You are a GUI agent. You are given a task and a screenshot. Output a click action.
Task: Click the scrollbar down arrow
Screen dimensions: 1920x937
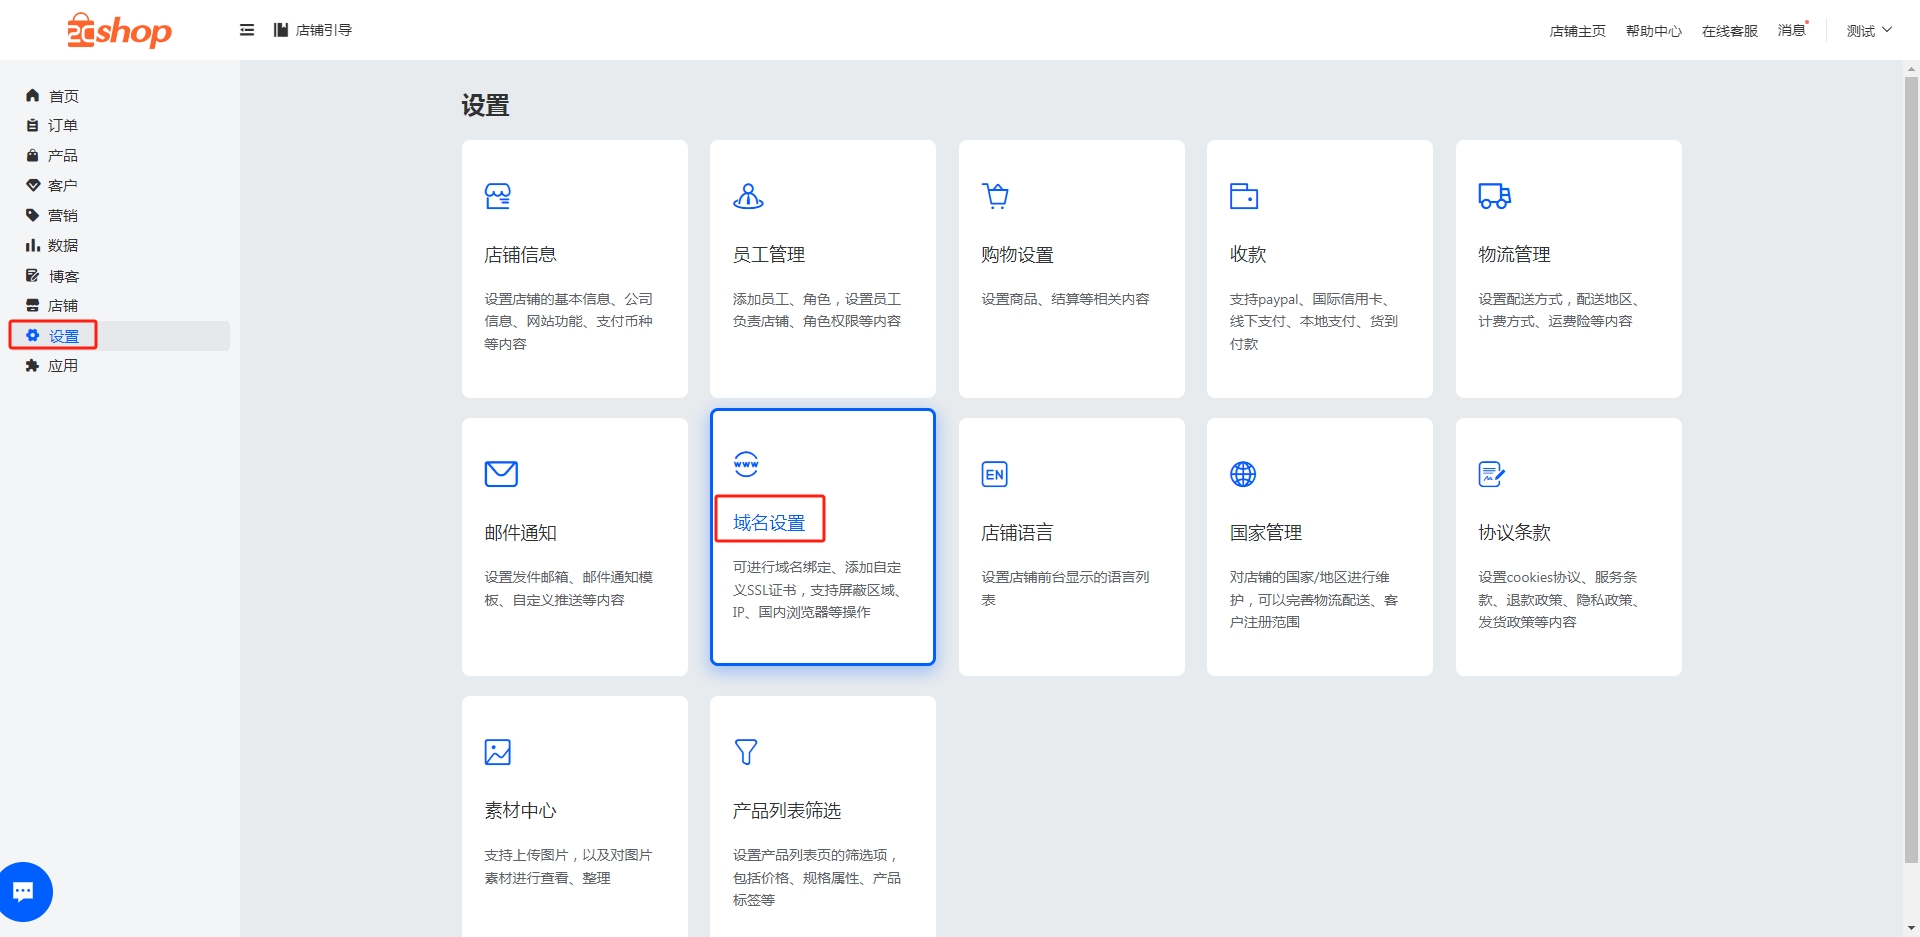(1911, 929)
